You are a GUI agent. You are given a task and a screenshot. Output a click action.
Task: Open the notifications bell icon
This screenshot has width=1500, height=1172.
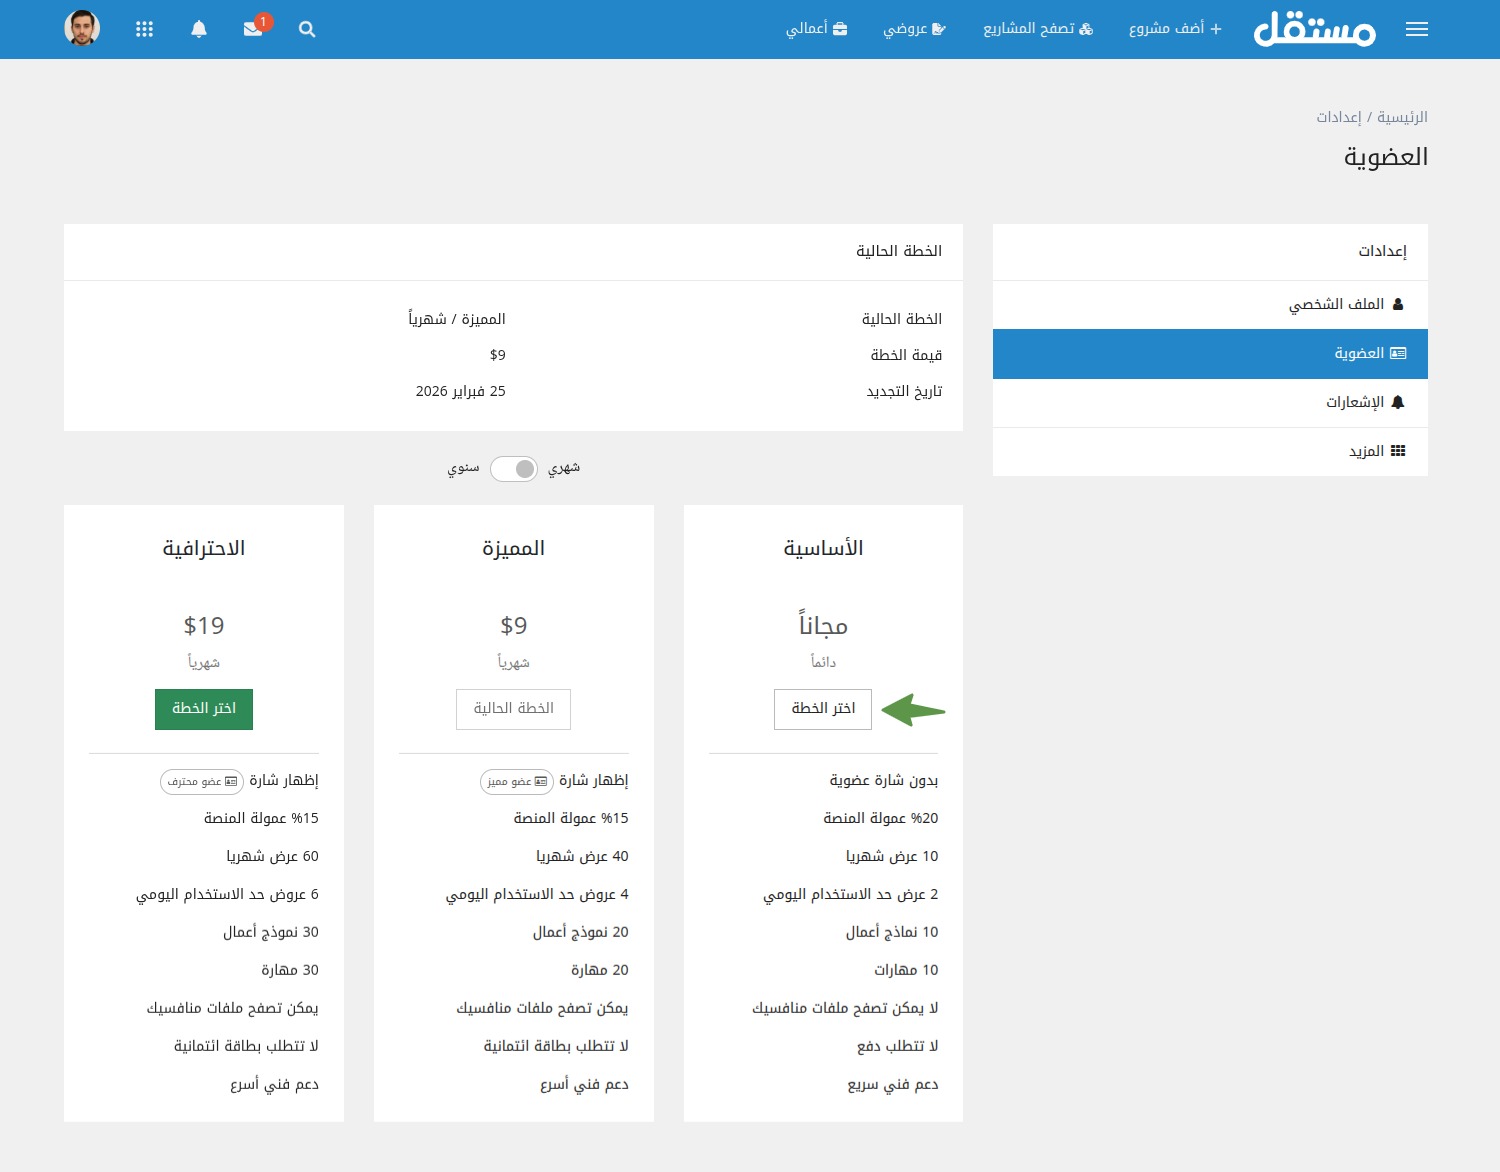coord(199,29)
